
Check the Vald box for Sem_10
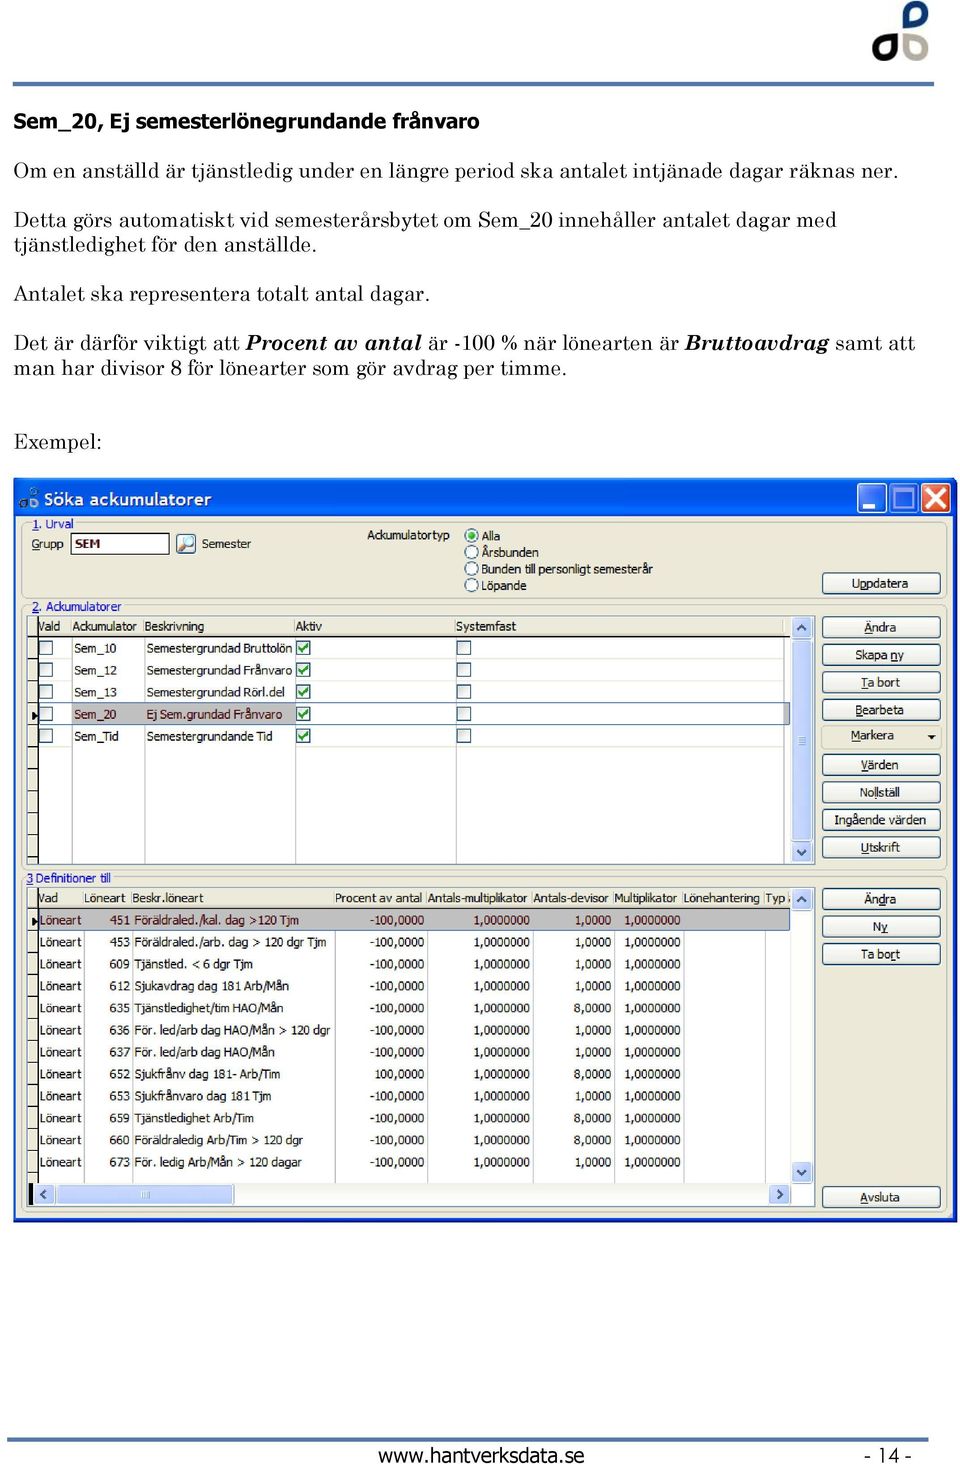[46, 648]
